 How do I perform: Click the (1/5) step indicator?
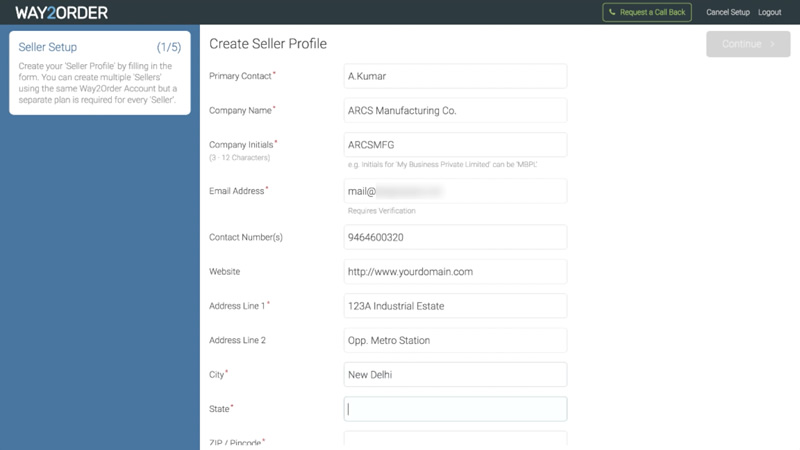click(169, 47)
